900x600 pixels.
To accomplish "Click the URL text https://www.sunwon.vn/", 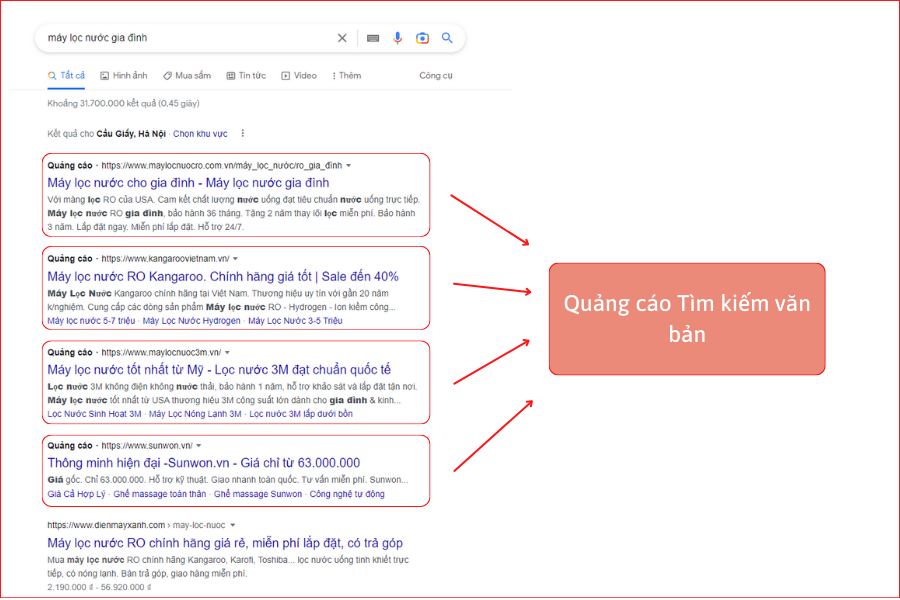I will [x=147, y=446].
